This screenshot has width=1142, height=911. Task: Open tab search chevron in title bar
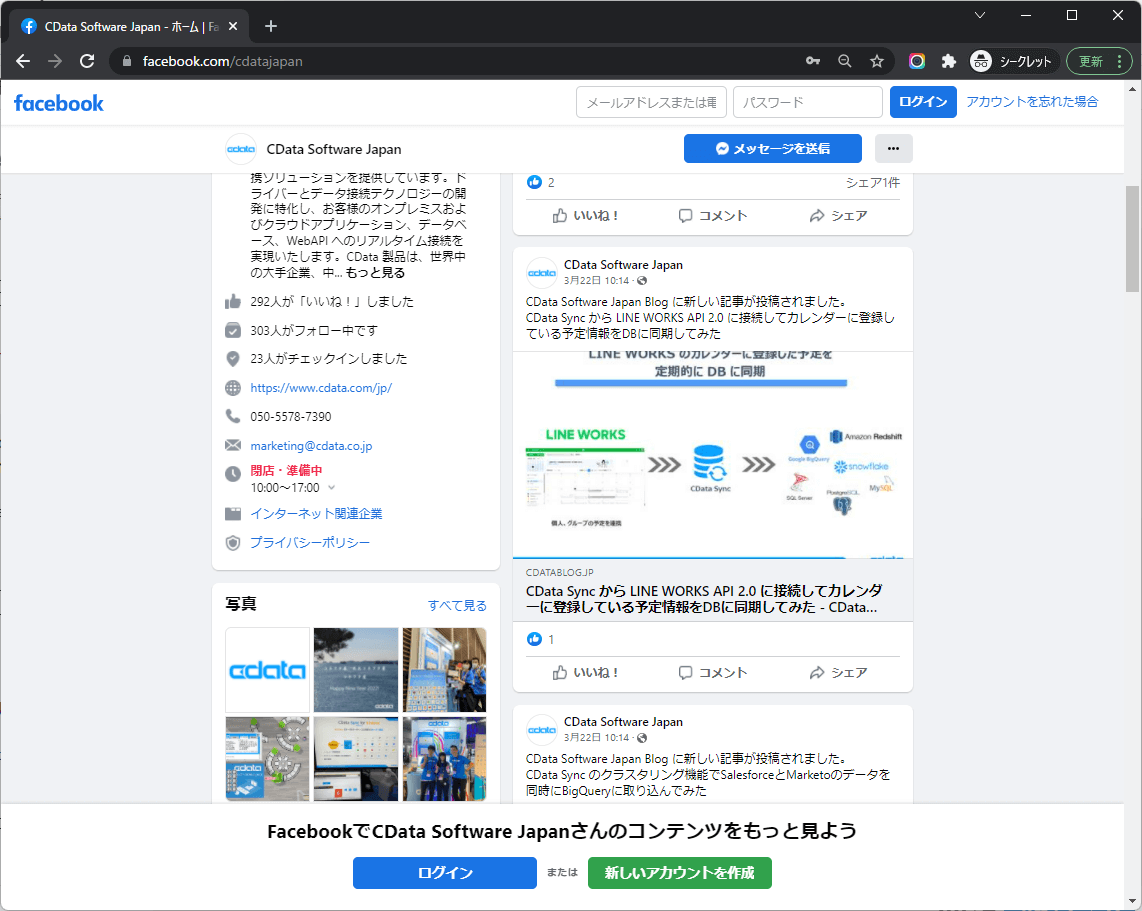click(980, 15)
